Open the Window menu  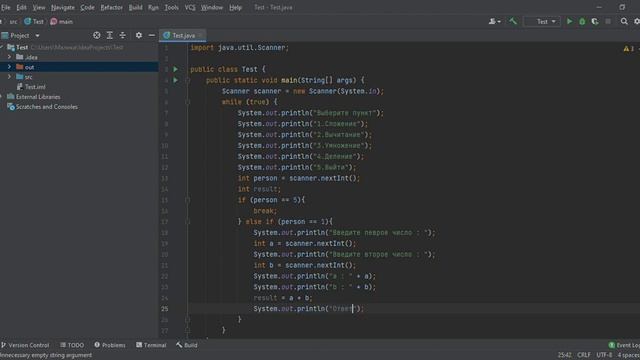[x=211, y=7]
